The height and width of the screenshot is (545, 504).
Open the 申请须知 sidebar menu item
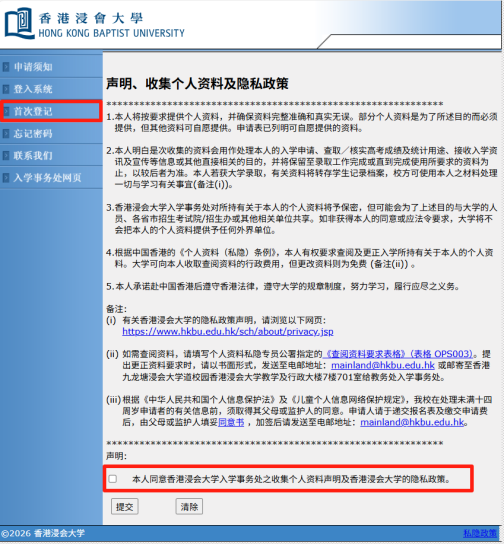(x=33, y=67)
